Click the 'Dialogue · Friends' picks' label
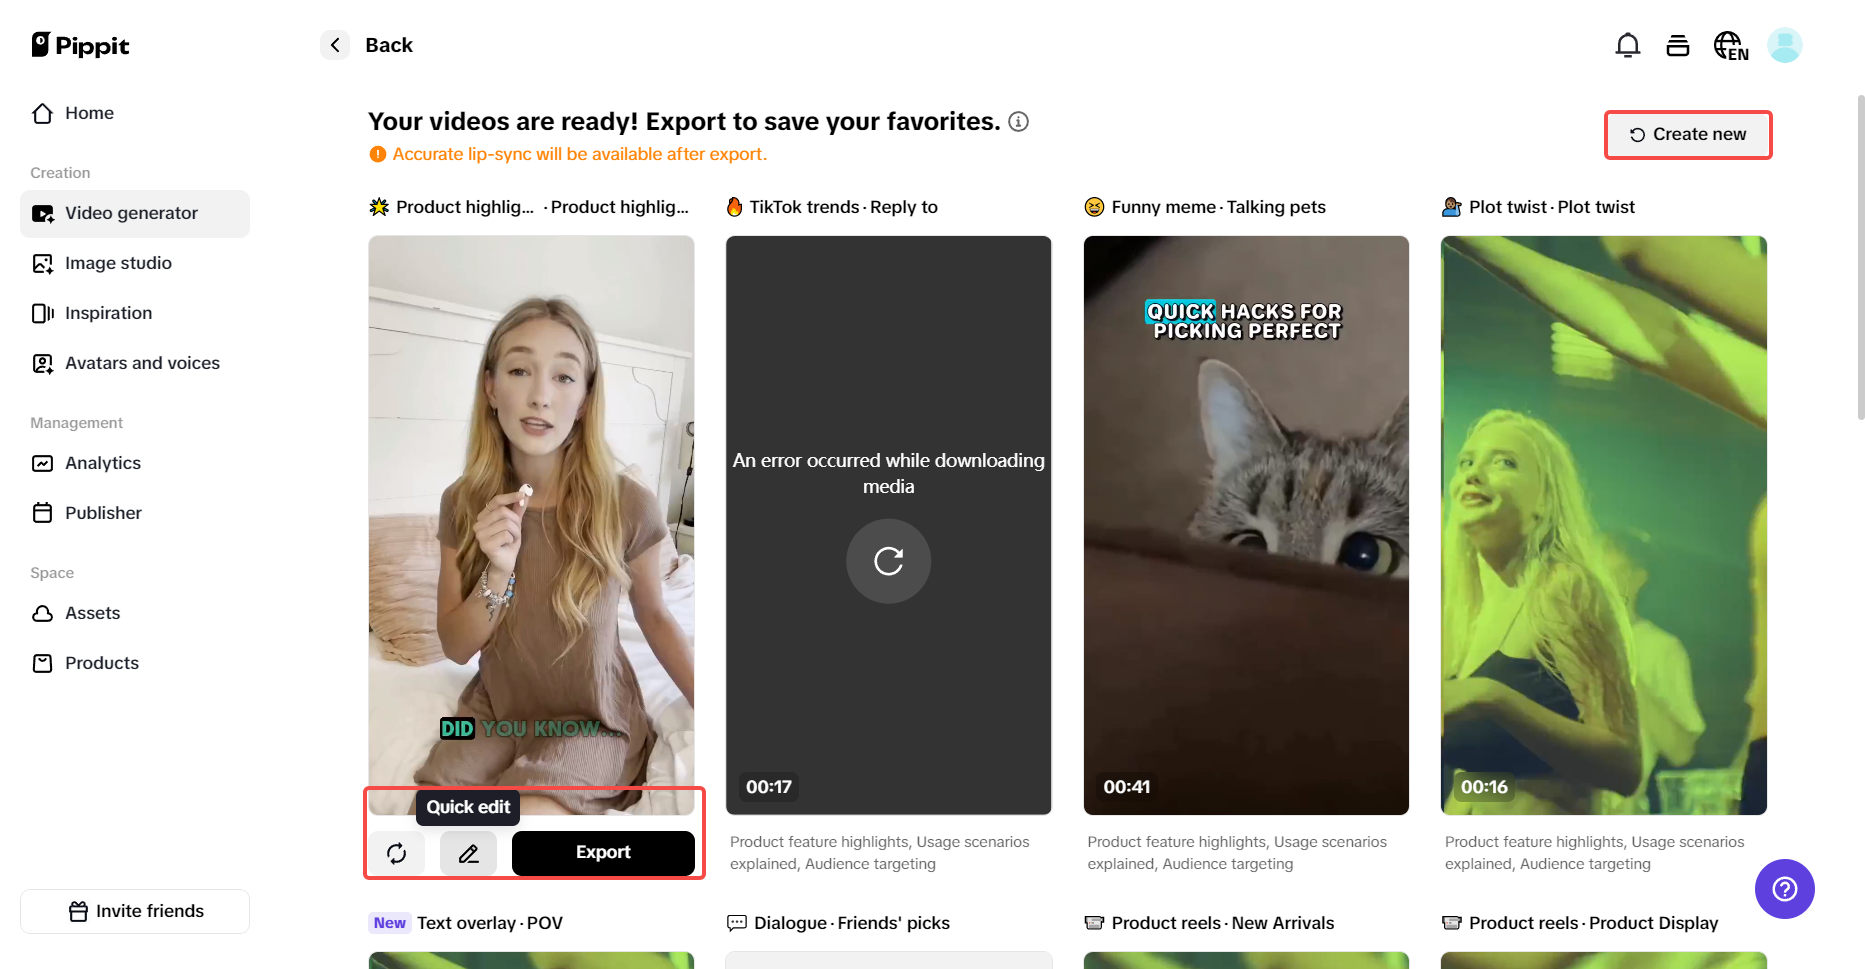 click(x=852, y=923)
